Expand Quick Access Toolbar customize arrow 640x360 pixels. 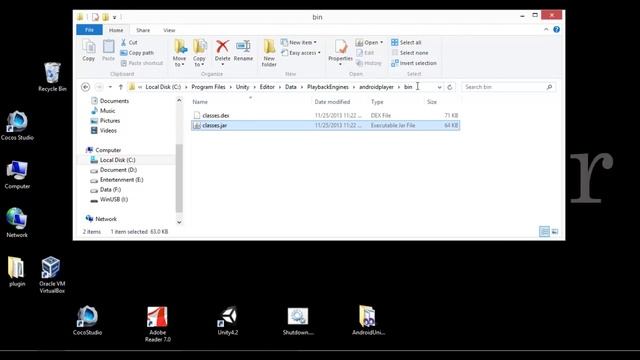coord(115,17)
